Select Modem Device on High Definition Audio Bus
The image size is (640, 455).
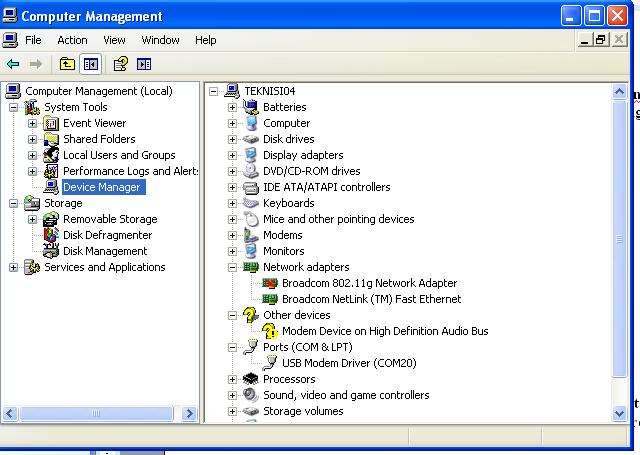coord(385,331)
